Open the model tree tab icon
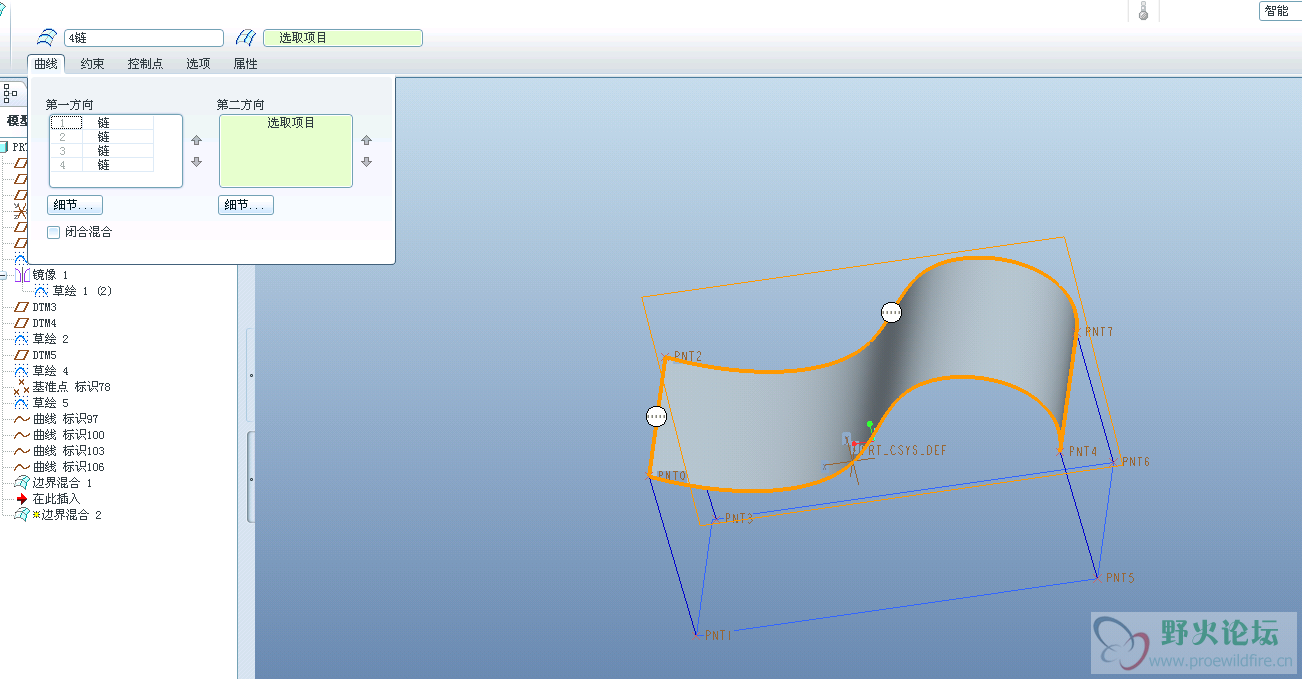This screenshot has width=1302, height=679. tap(11, 92)
